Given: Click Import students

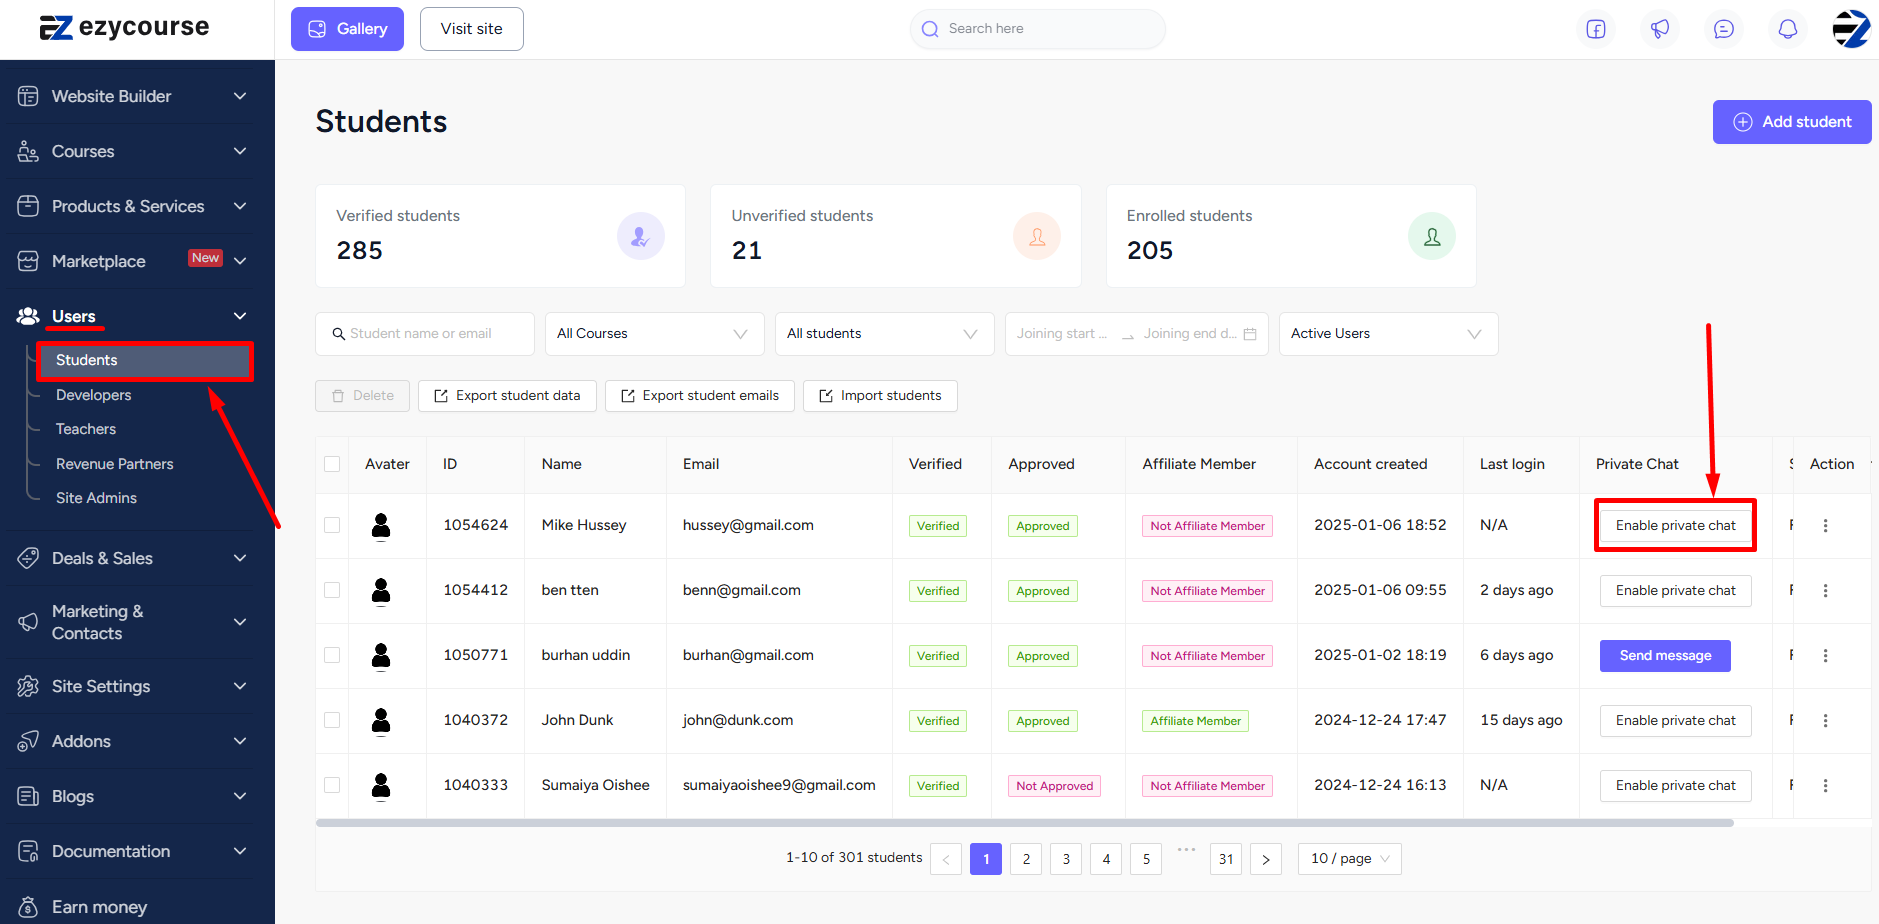Looking at the screenshot, I should point(880,396).
